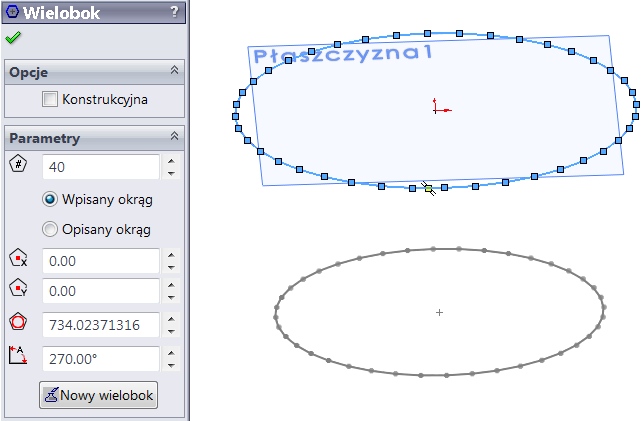Select the Wpisany okrąg radio option

(50, 200)
